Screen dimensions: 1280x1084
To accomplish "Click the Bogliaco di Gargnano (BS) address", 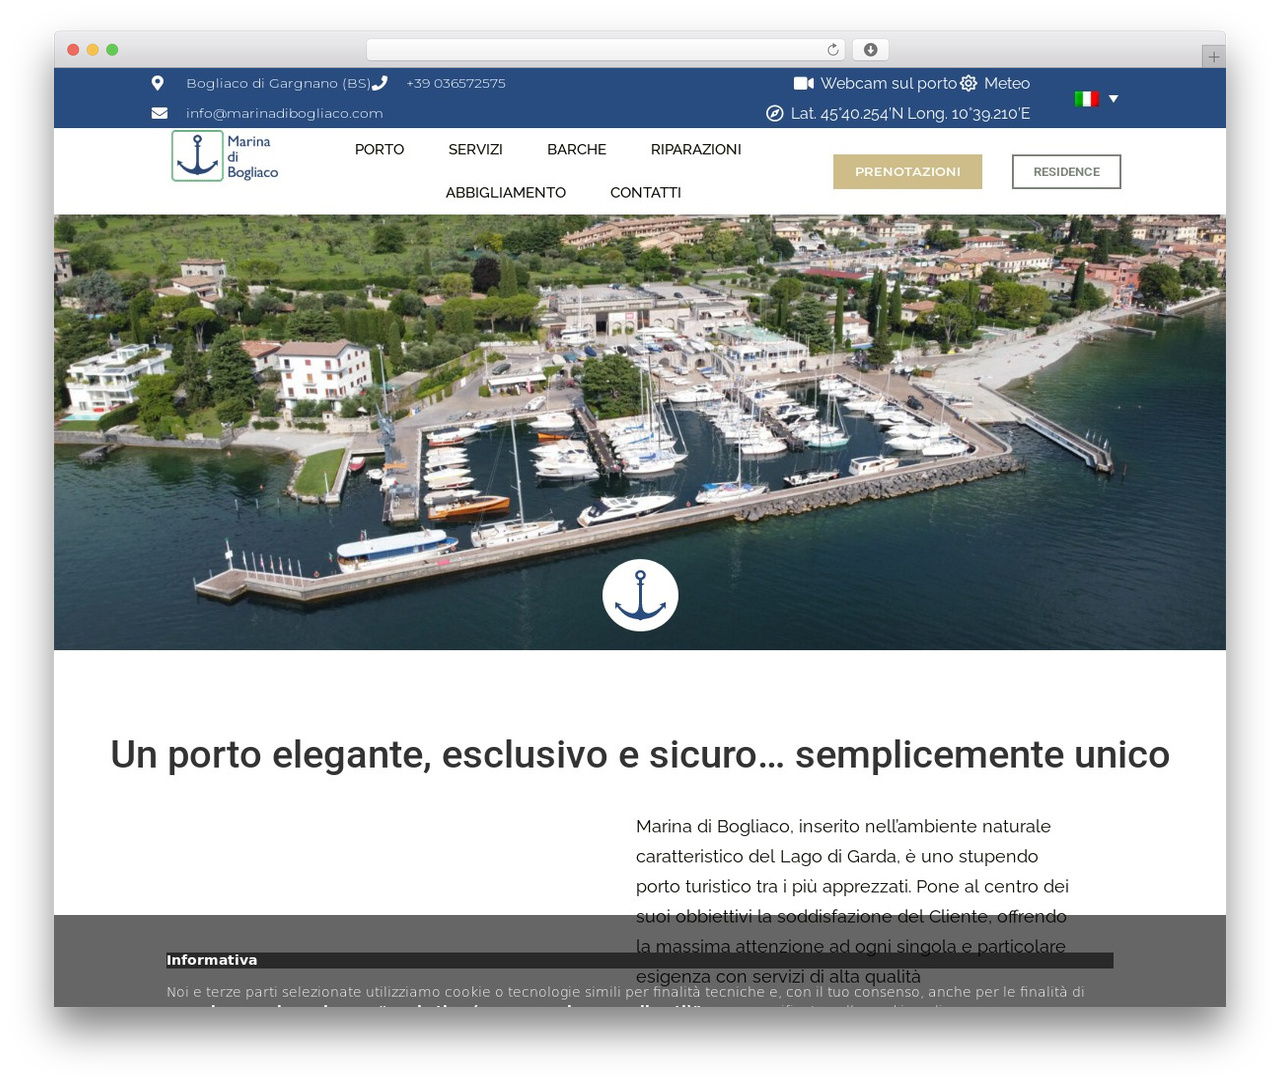I will 278,83.
